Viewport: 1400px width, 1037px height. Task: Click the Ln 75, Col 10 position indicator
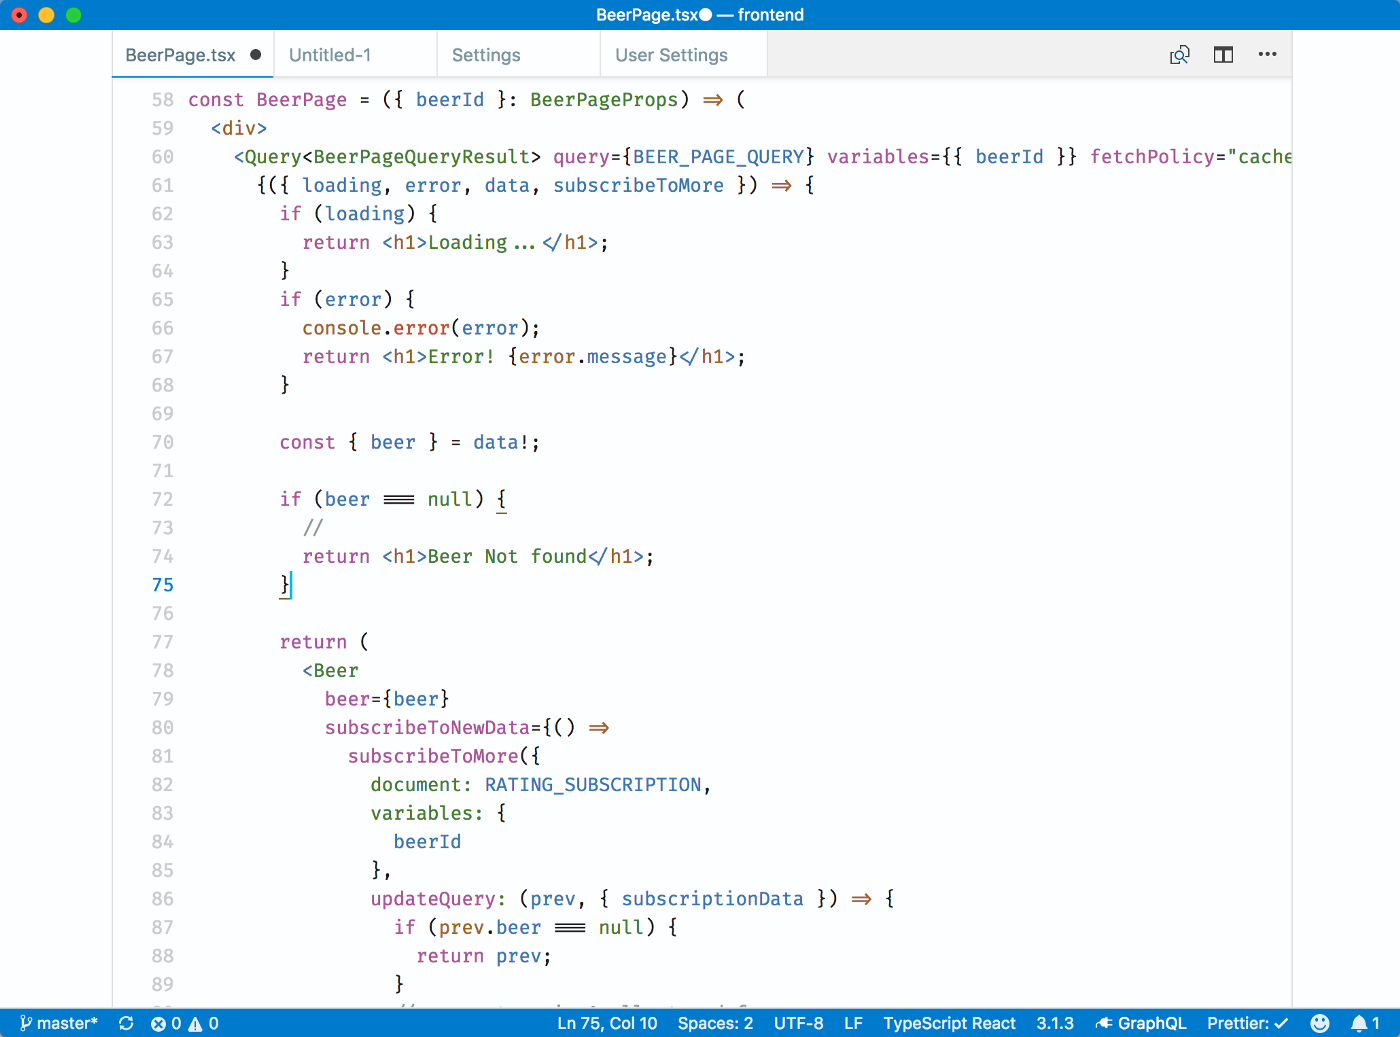click(x=607, y=1023)
